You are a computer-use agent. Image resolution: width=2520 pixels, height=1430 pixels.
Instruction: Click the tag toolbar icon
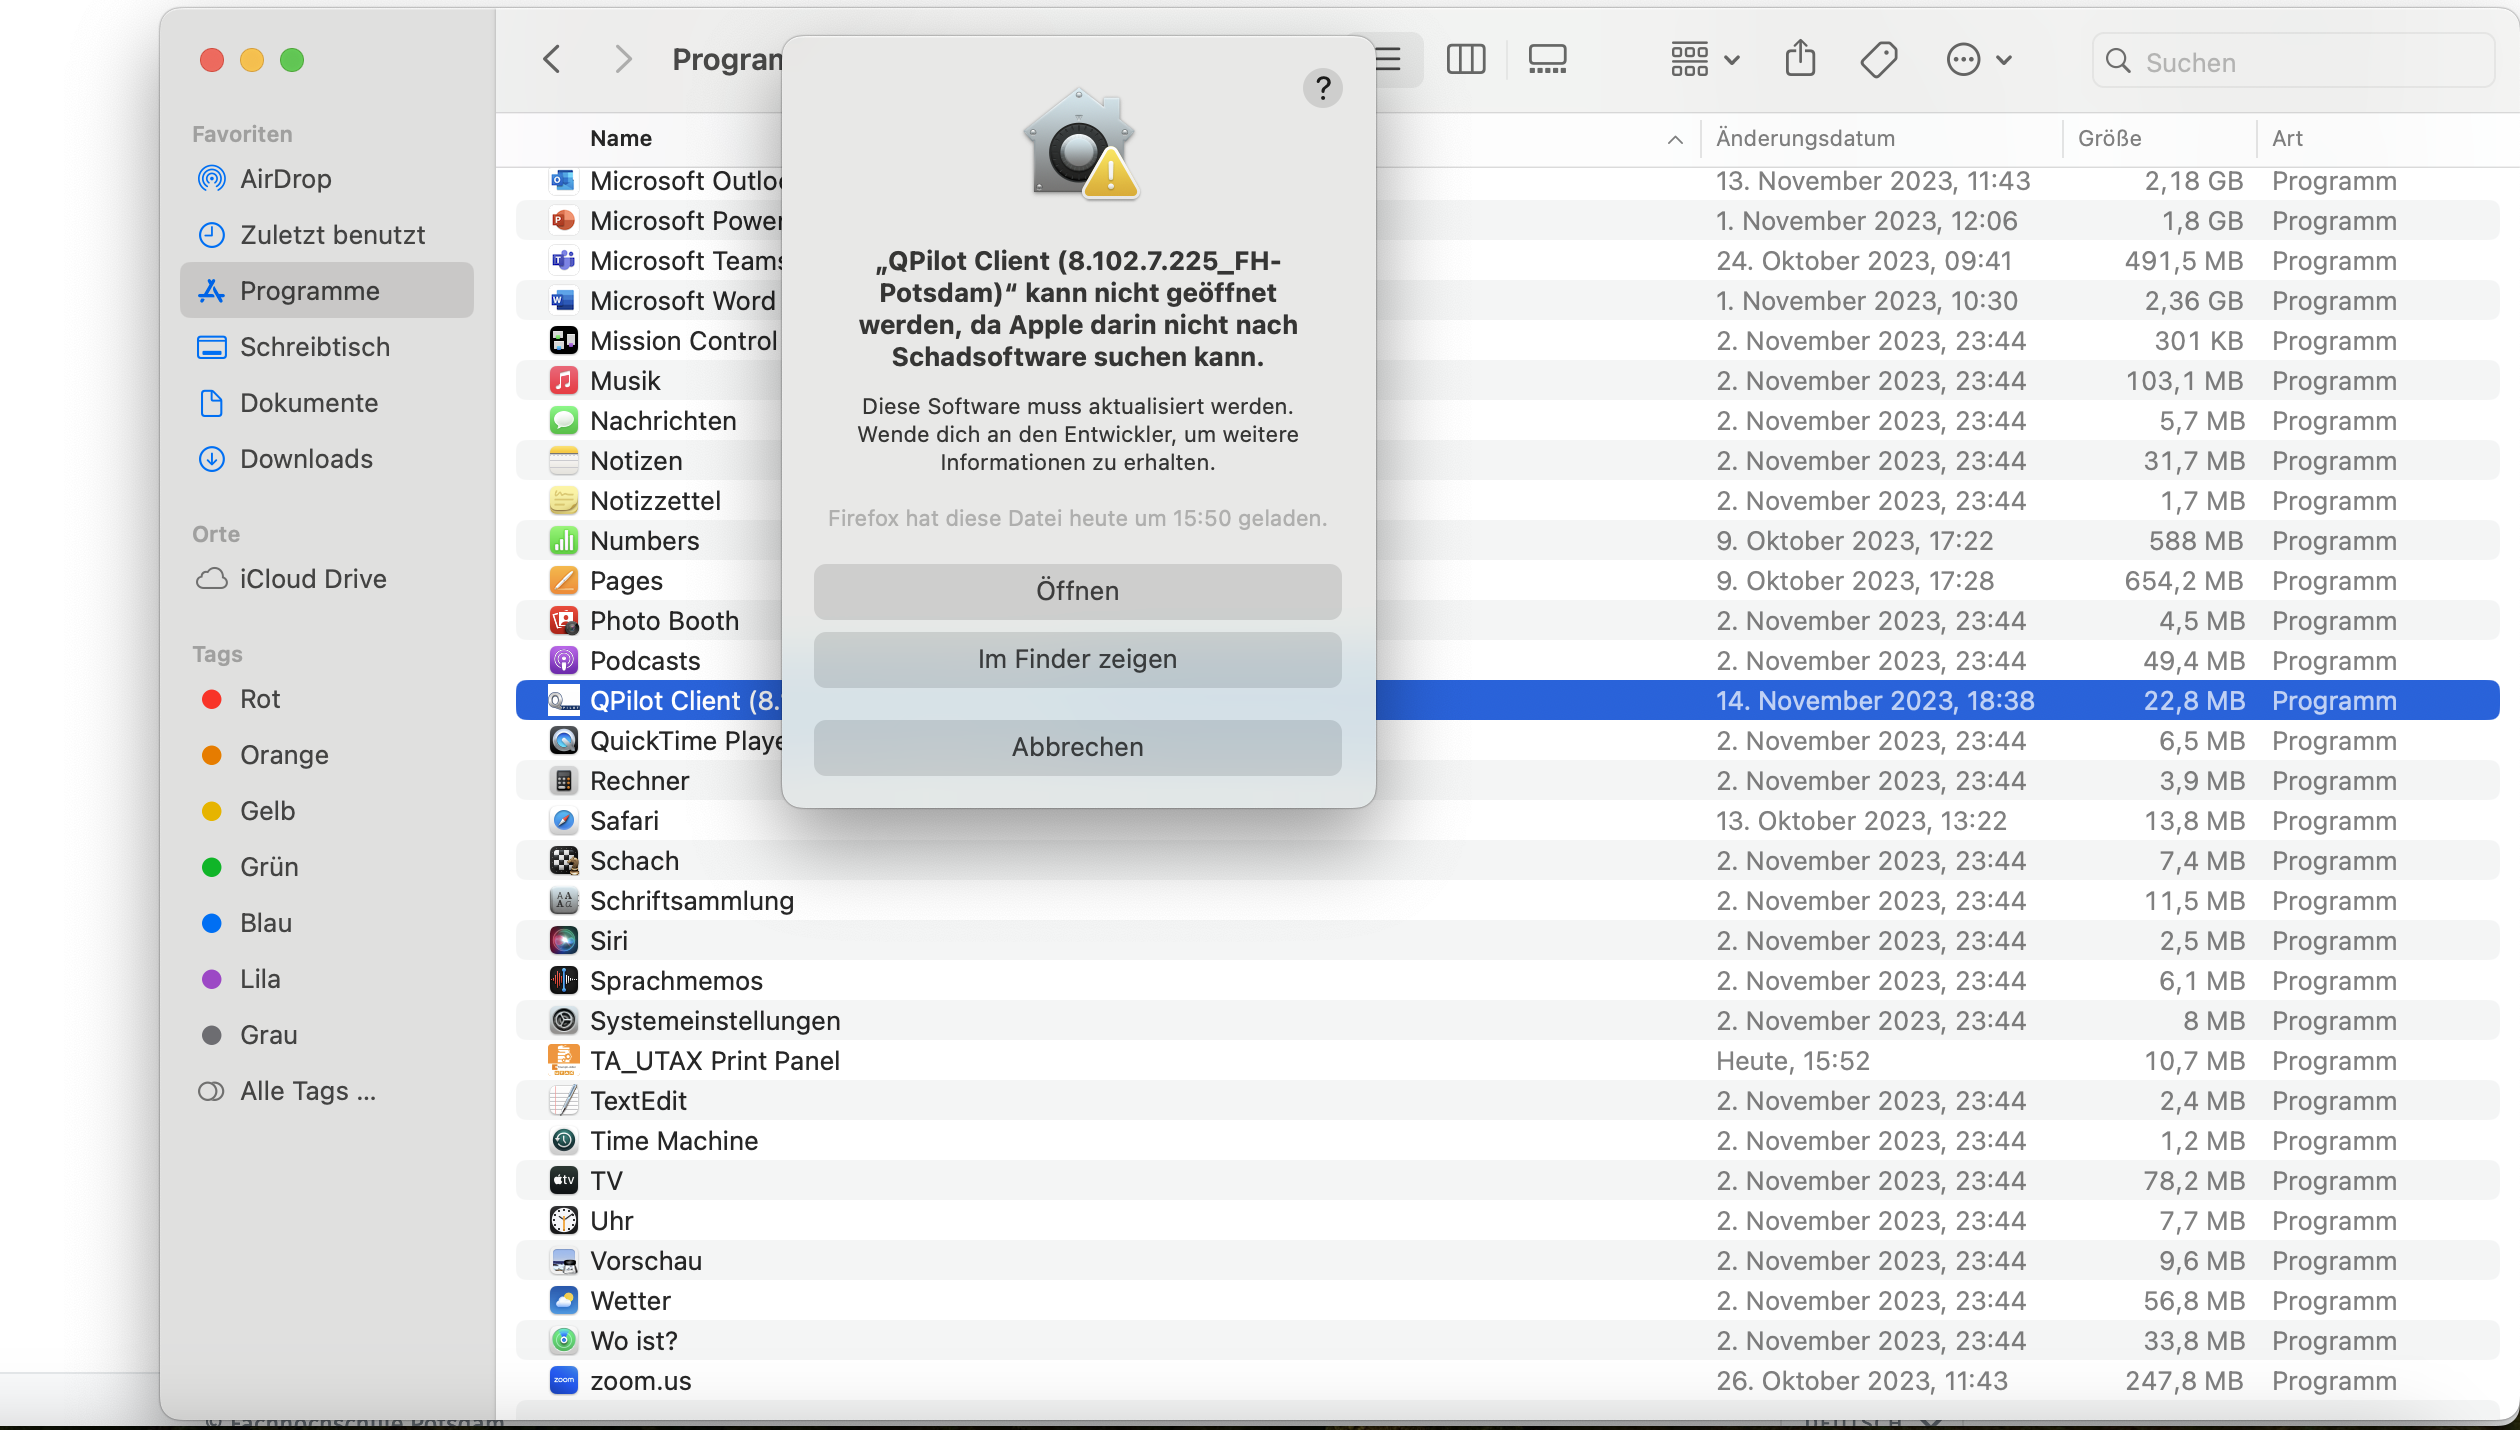(1878, 60)
